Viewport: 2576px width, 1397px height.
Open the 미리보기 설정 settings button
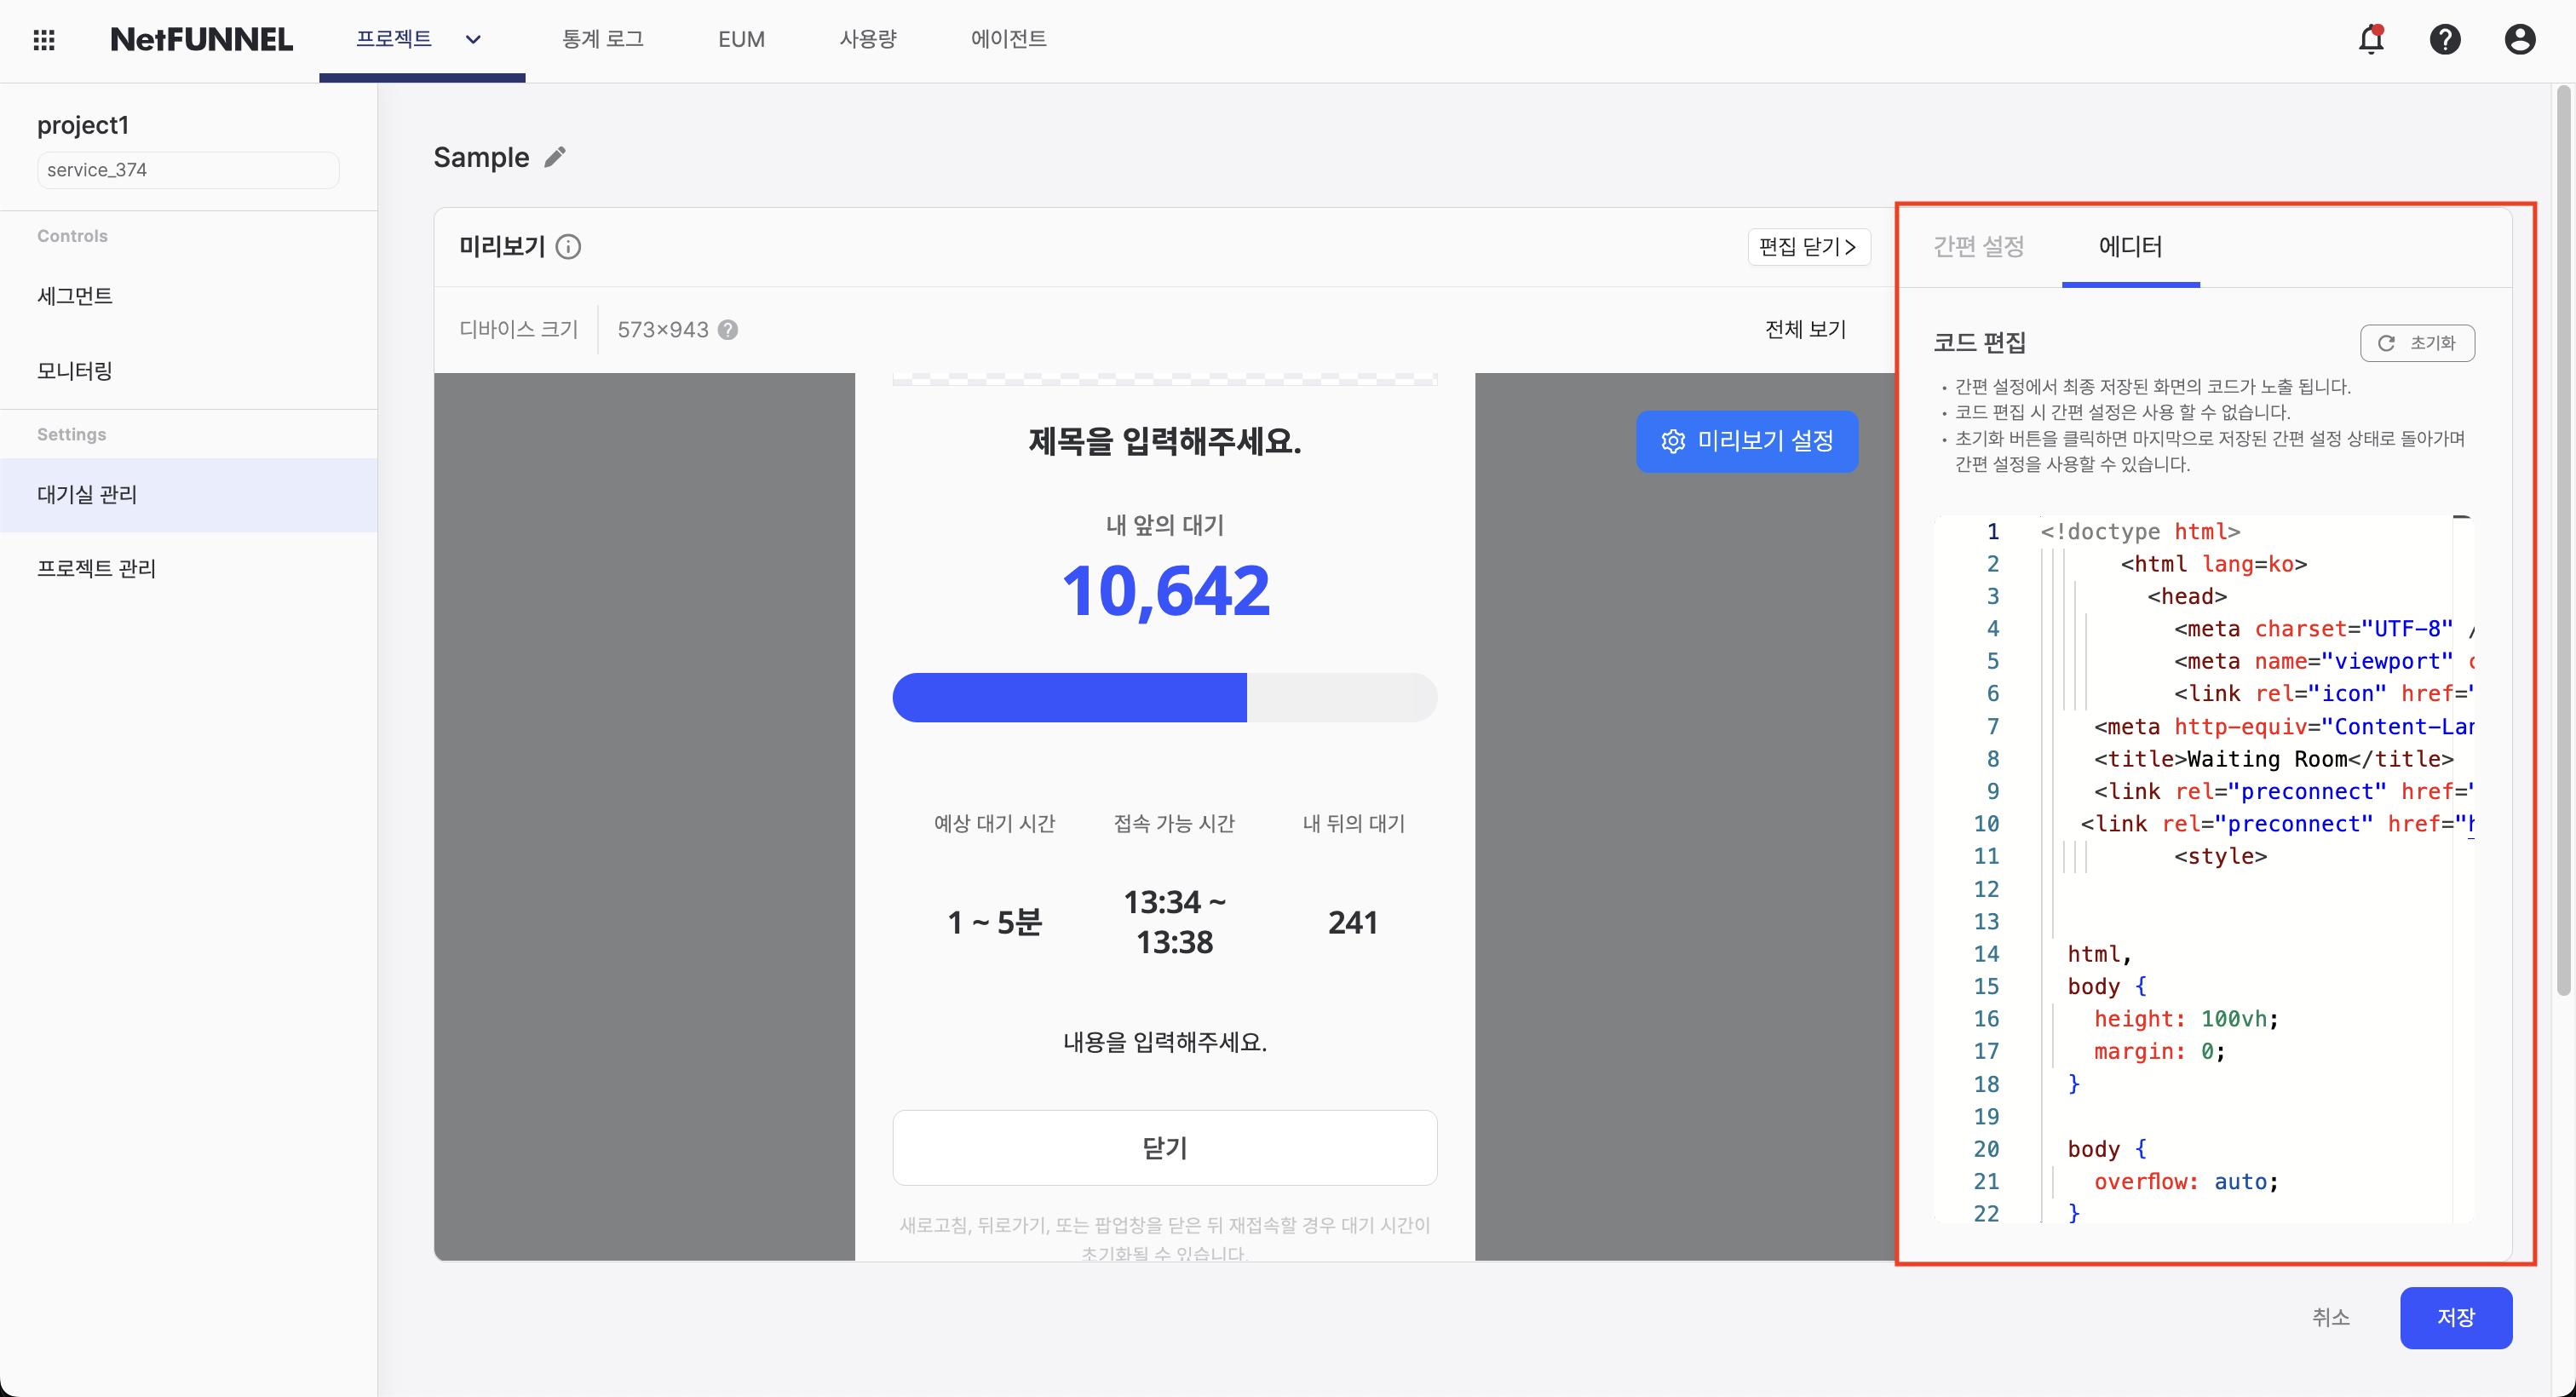click(1746, 441)
